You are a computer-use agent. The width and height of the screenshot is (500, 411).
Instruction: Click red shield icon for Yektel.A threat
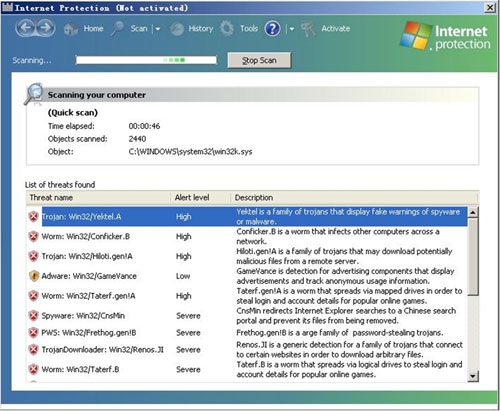click(33, 217)
